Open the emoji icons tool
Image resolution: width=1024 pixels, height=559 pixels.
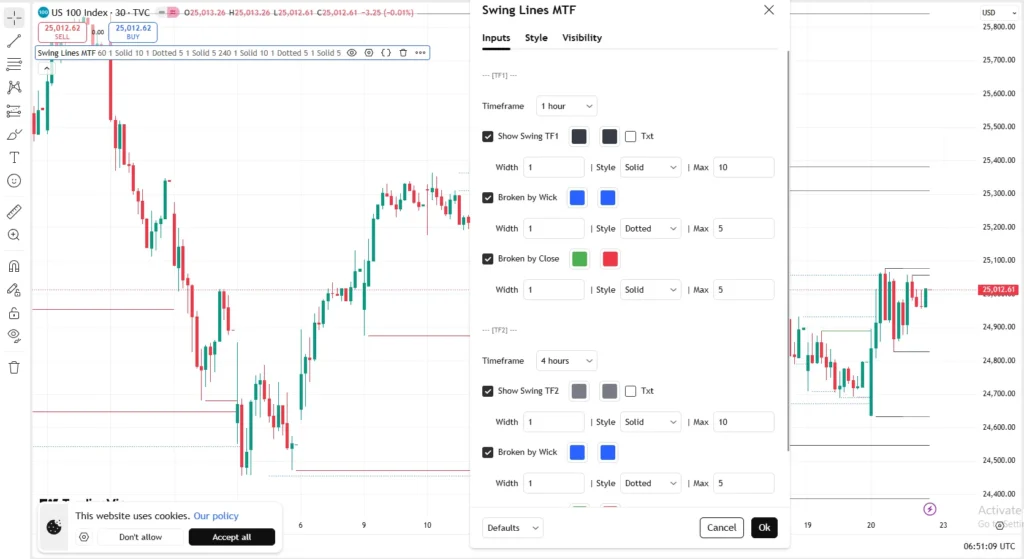[x=14, y=181]
